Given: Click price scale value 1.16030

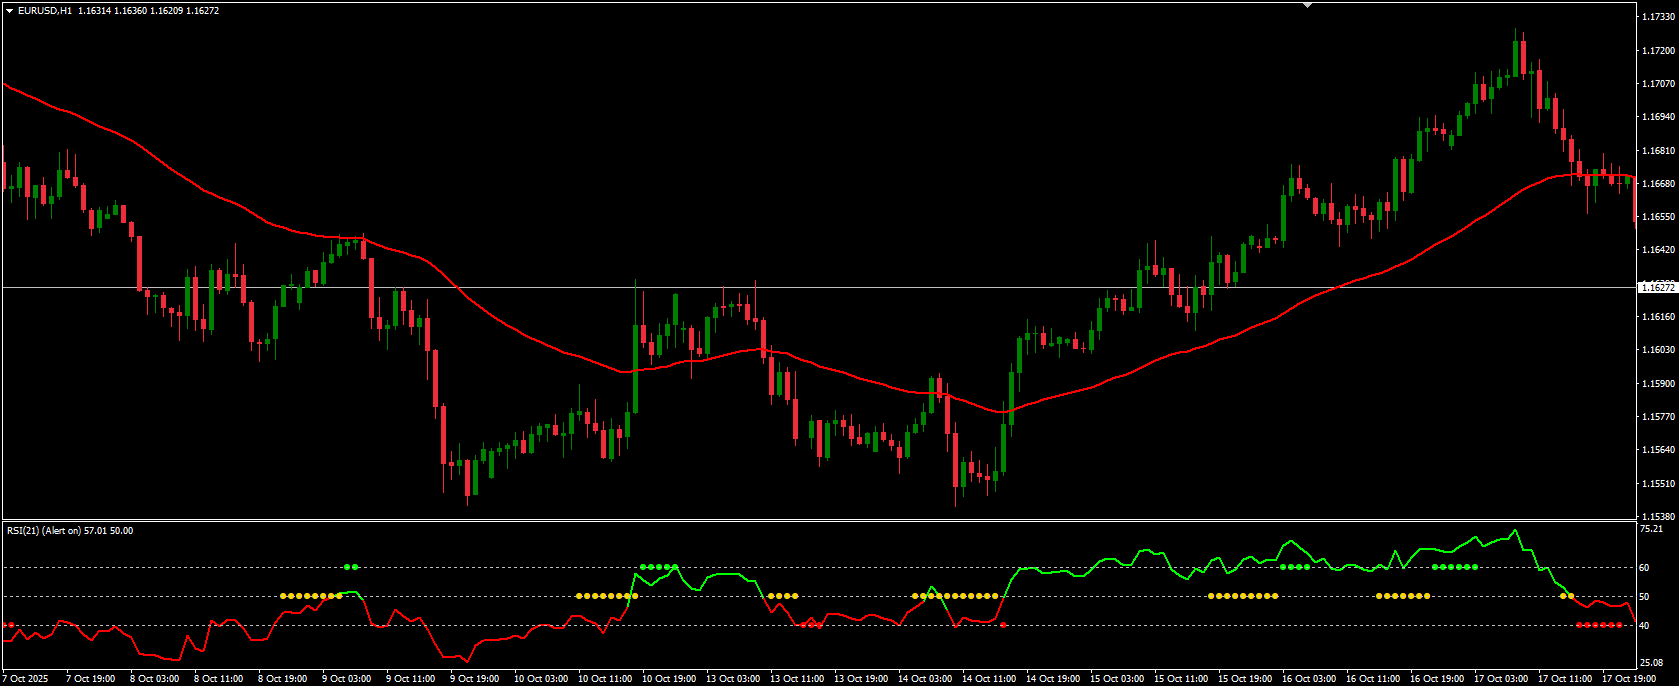Looking at the screenshot, I should (x=1658, y=350).
